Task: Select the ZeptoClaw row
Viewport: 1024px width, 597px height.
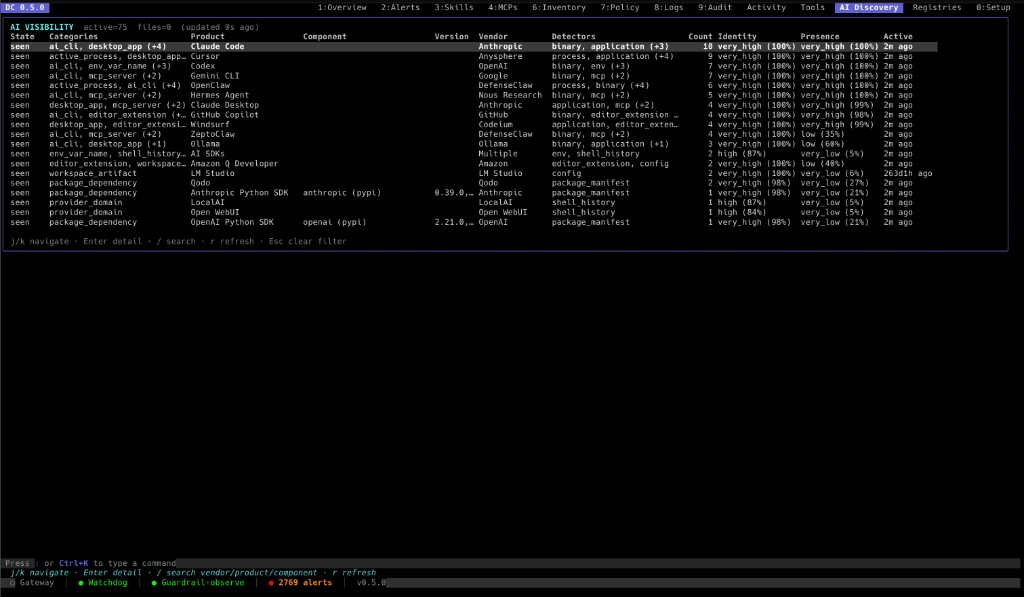Action: tap(473, 135)
